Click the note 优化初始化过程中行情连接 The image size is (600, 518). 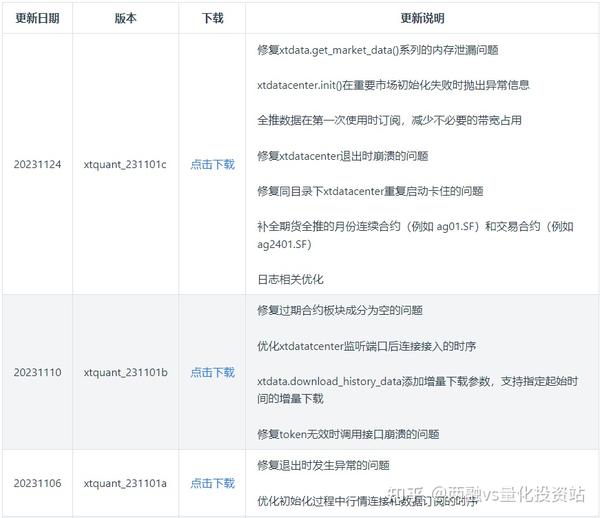pyautogui.click(x=367, y=501)
